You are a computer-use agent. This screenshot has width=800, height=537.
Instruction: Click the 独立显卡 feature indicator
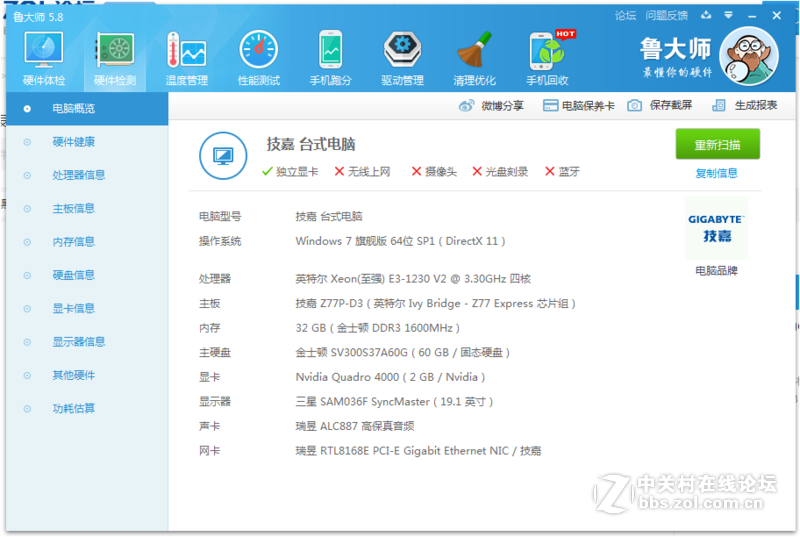290,172
